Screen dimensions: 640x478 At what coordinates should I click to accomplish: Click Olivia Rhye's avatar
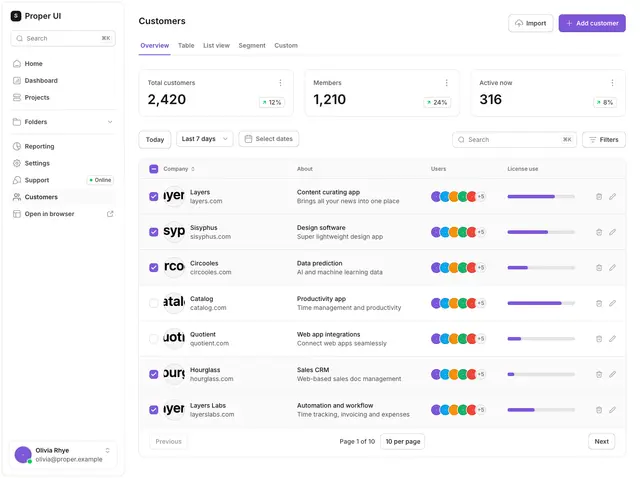23,454
